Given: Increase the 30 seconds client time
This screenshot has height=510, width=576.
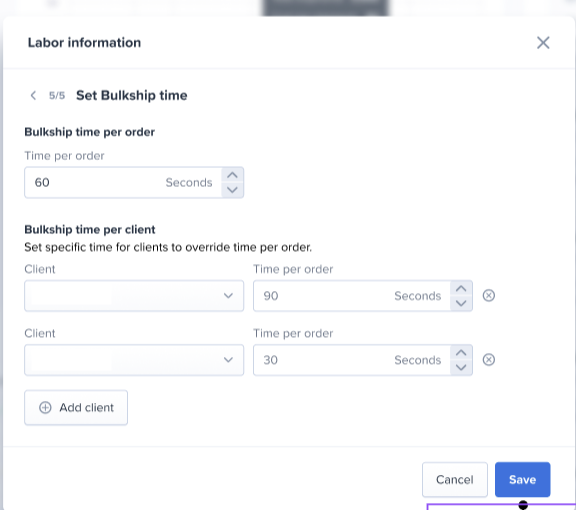Looking at the screenshot, I should 461,353.
